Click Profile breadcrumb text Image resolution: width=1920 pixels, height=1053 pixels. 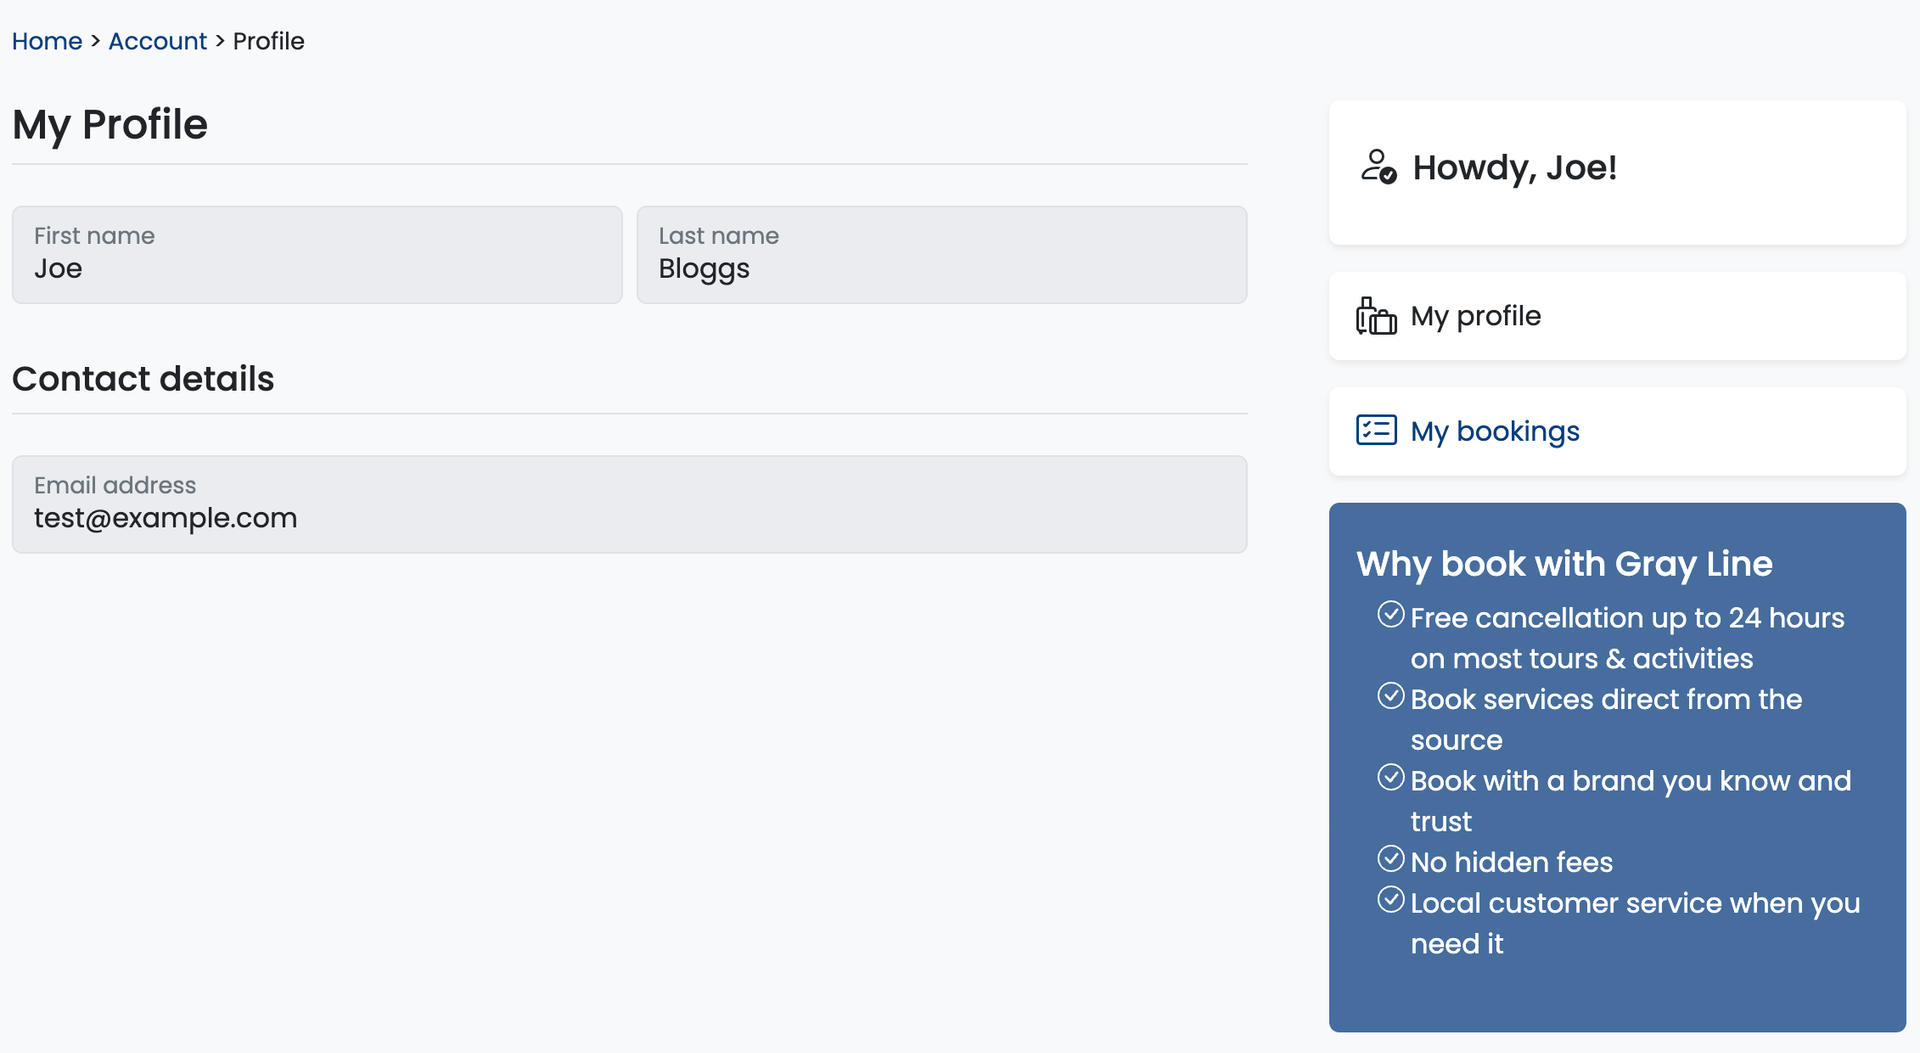pos(268,41)
